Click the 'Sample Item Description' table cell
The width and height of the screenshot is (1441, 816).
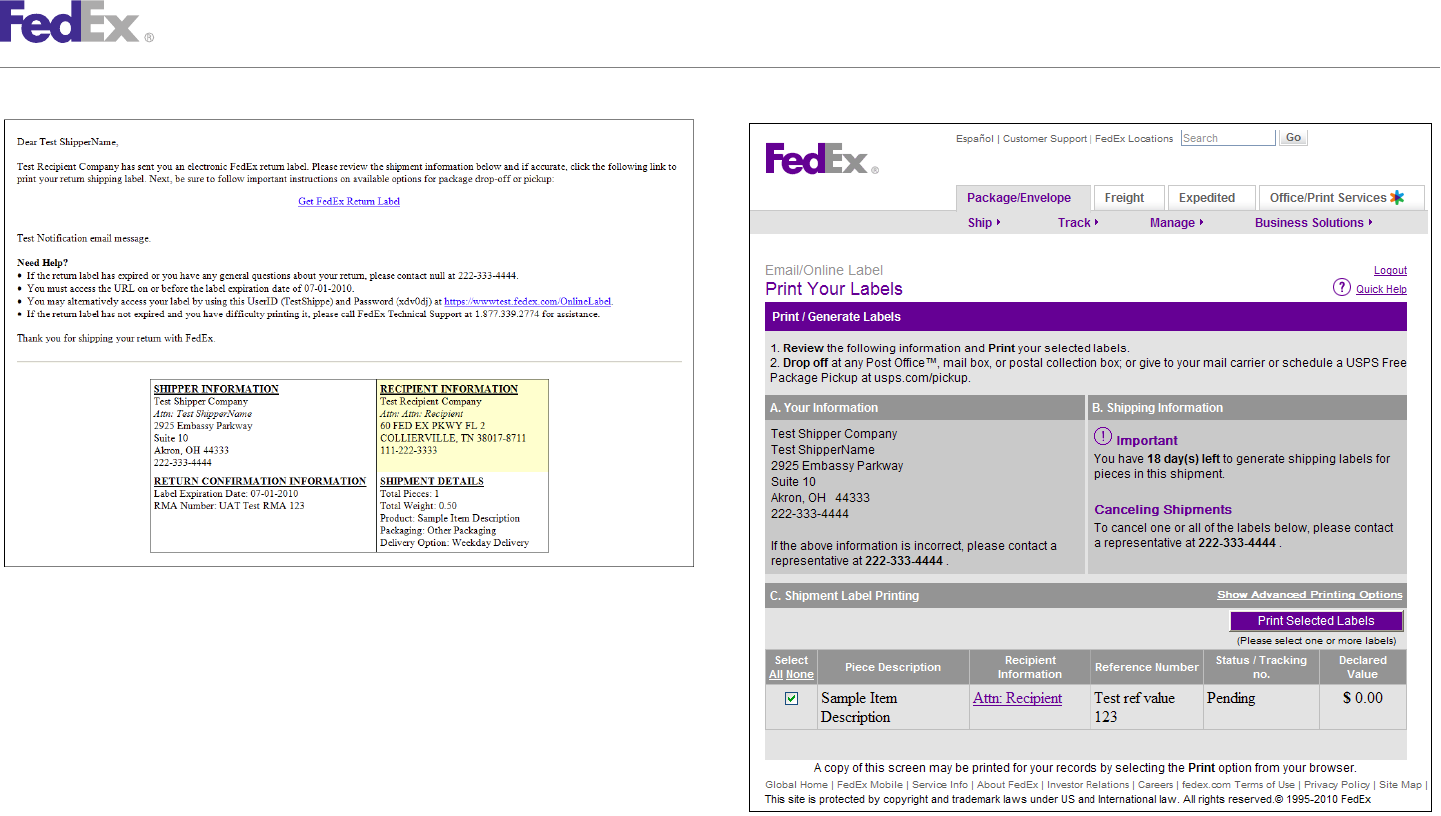[893, 707]
